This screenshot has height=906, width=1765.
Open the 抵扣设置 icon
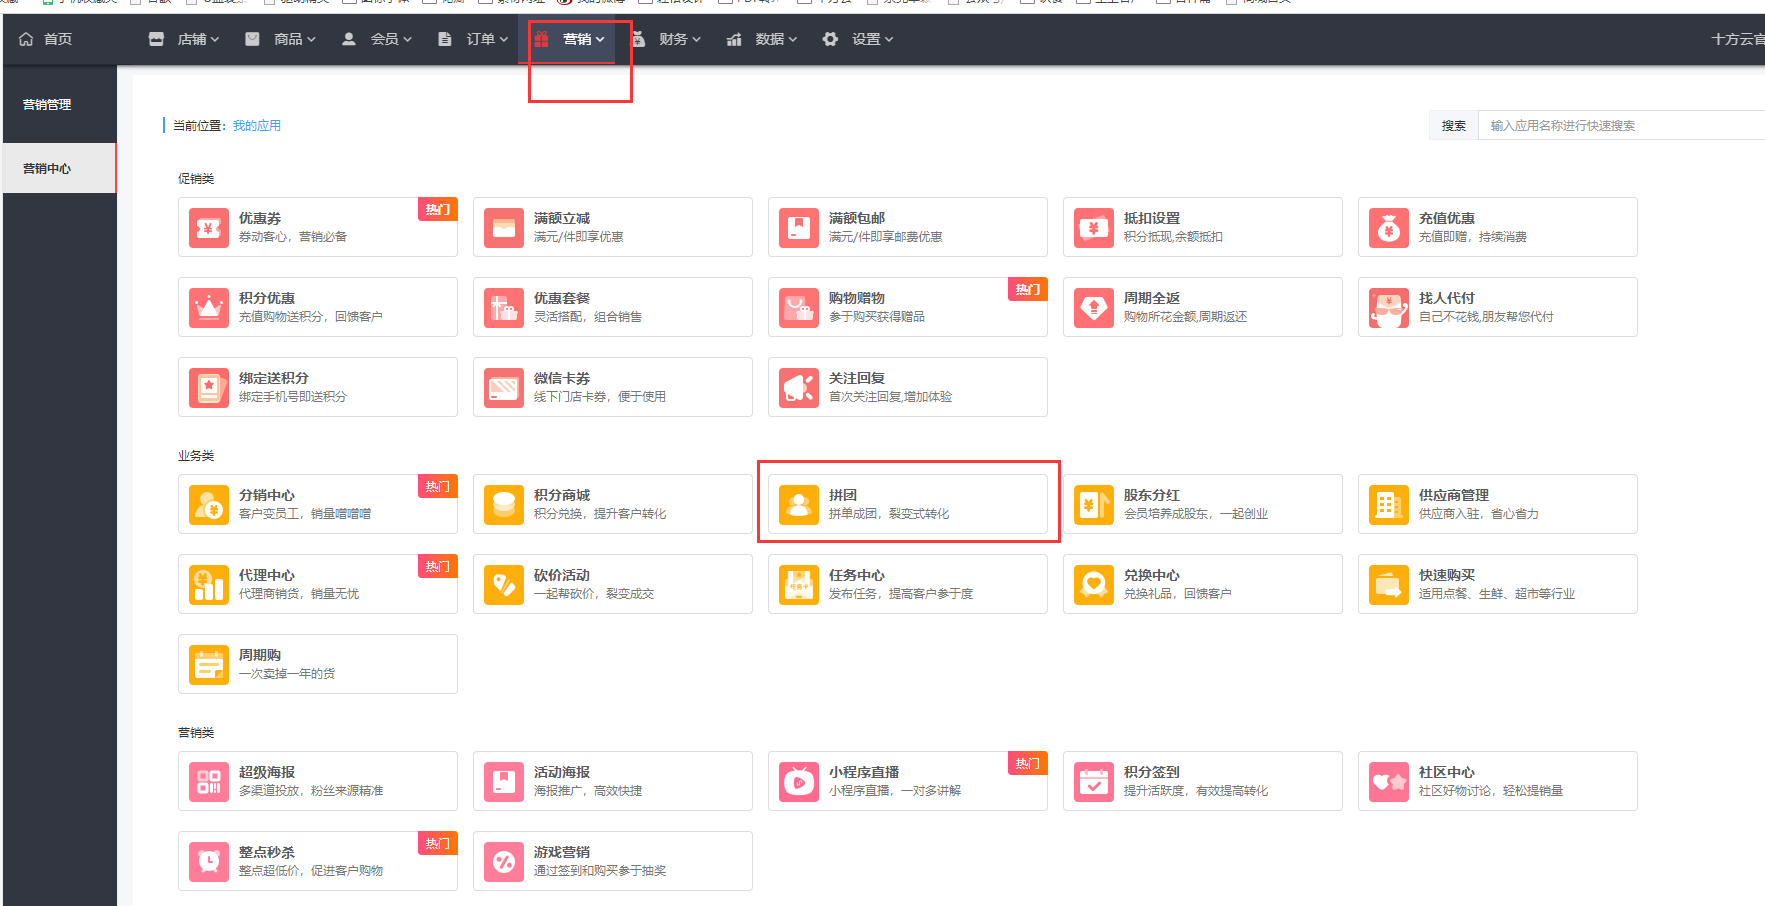[x=1094, y=228]
